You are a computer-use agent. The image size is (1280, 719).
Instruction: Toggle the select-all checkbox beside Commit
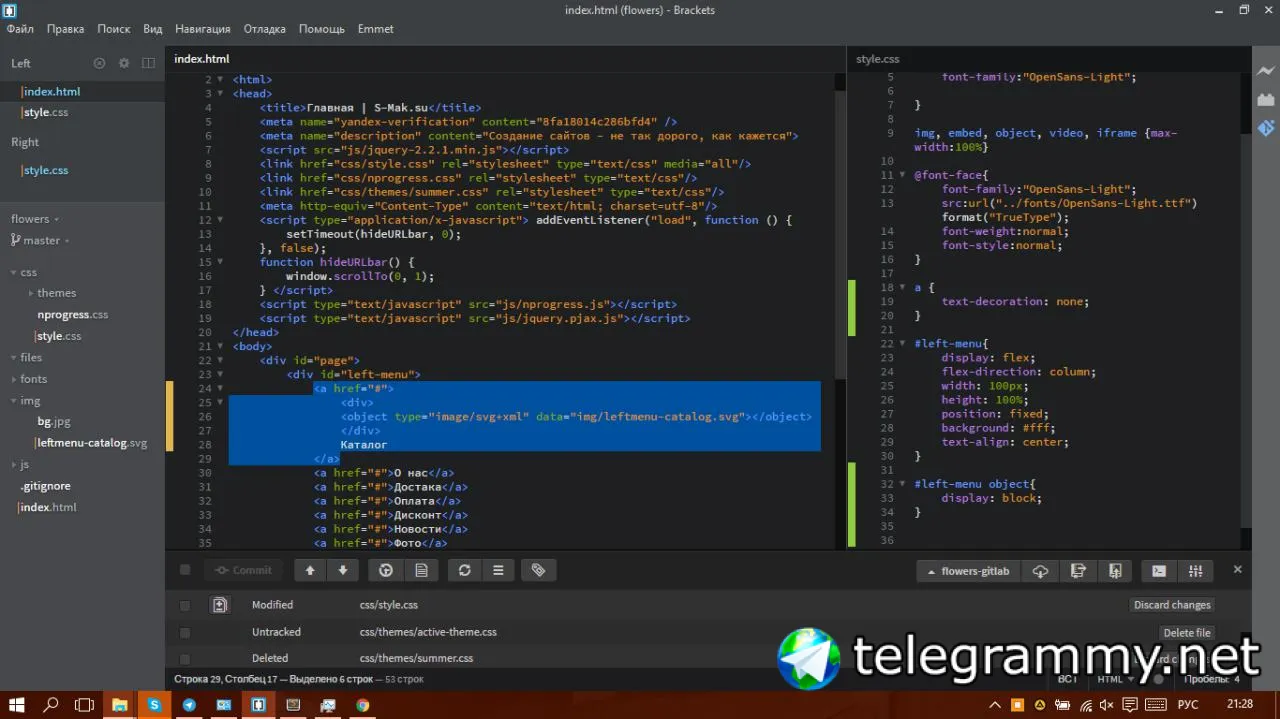[x=185, y=570]
